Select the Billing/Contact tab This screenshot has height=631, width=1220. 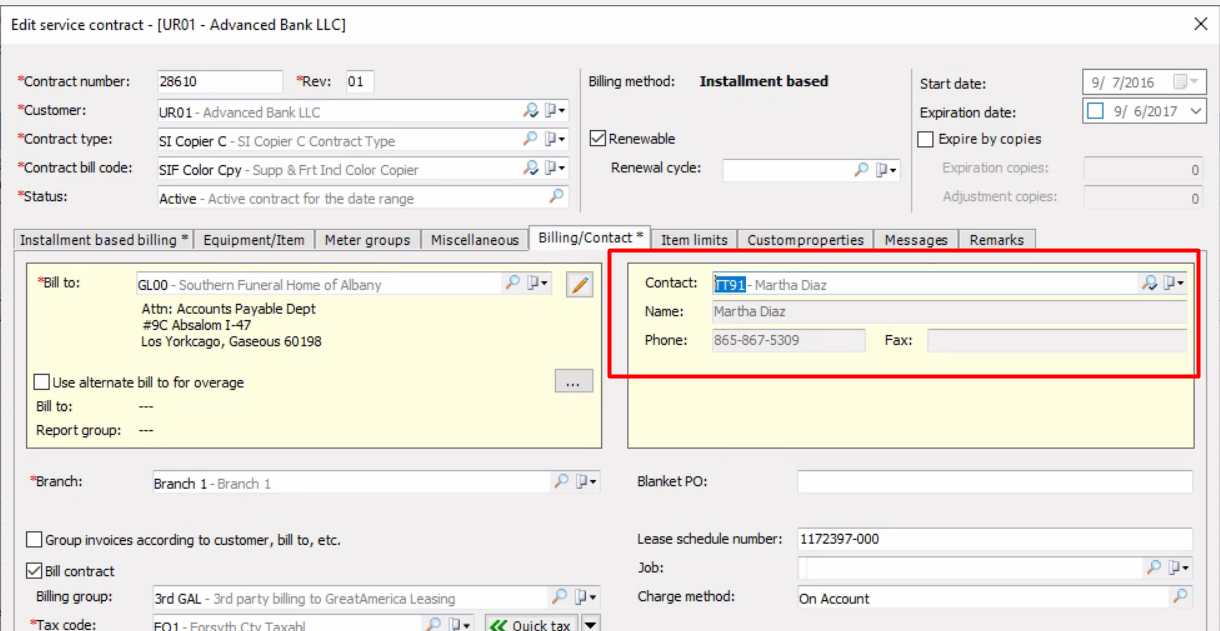tap(591, 237)
